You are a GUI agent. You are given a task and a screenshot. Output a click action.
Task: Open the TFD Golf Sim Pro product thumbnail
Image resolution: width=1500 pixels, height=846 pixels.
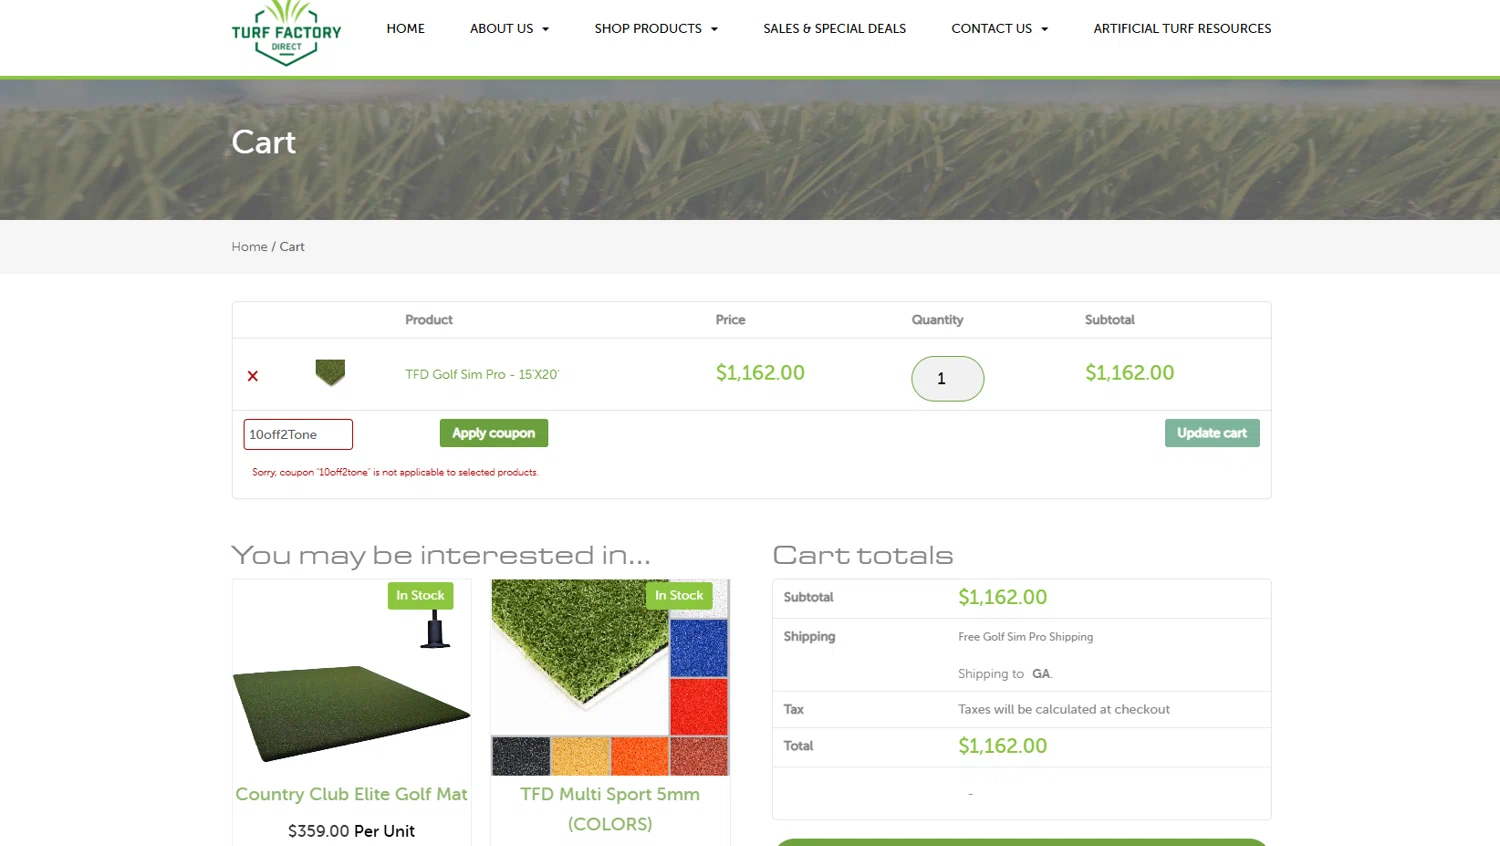pos(330,373)
